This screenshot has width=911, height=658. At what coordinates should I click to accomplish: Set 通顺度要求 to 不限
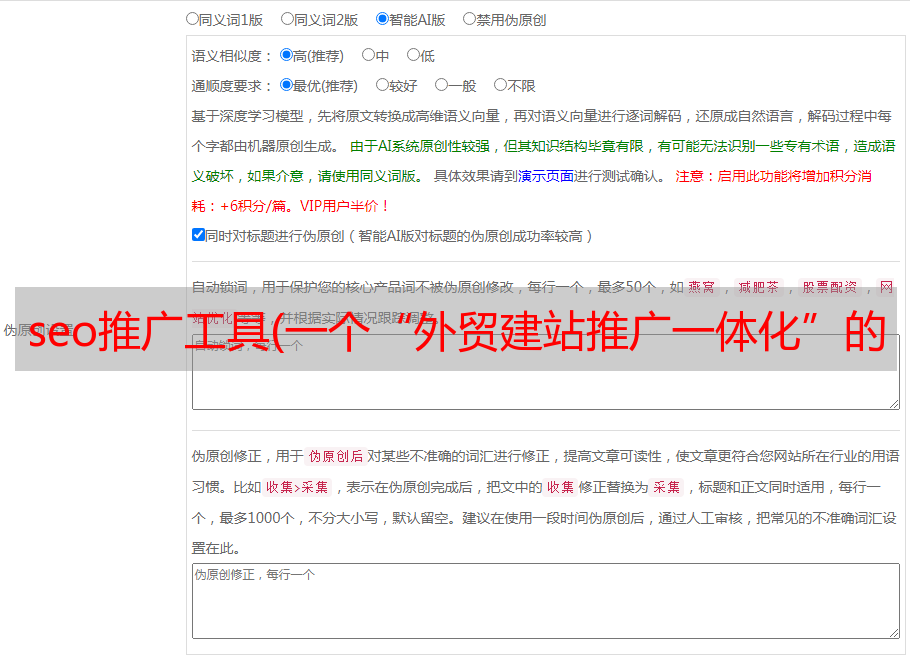(x=500, y=85)
